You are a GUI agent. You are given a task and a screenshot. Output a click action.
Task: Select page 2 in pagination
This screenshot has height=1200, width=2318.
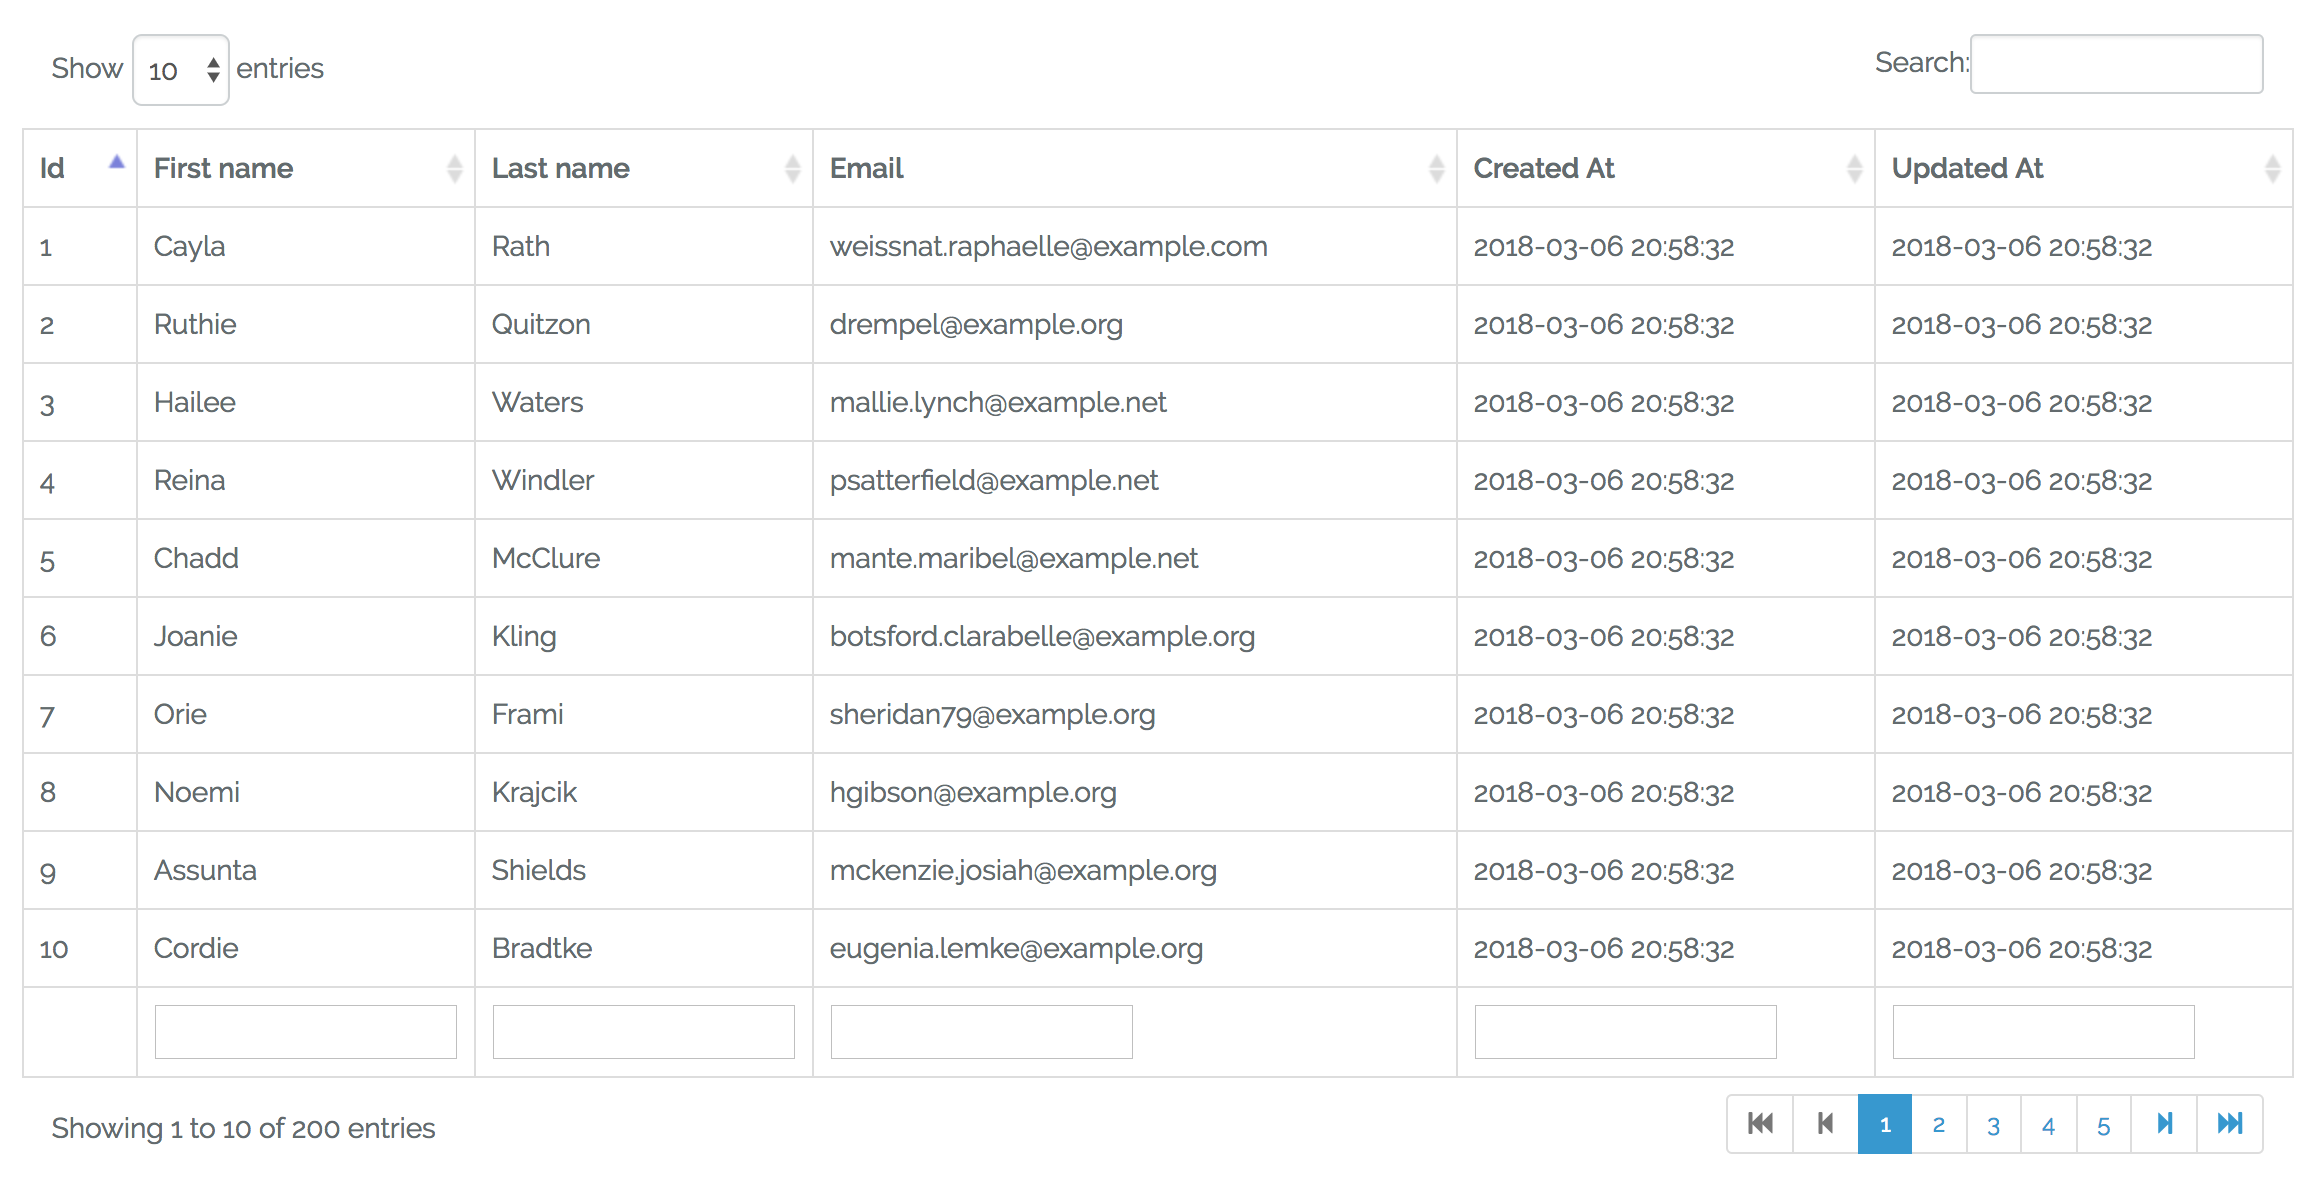[x=1939, y=1127]
